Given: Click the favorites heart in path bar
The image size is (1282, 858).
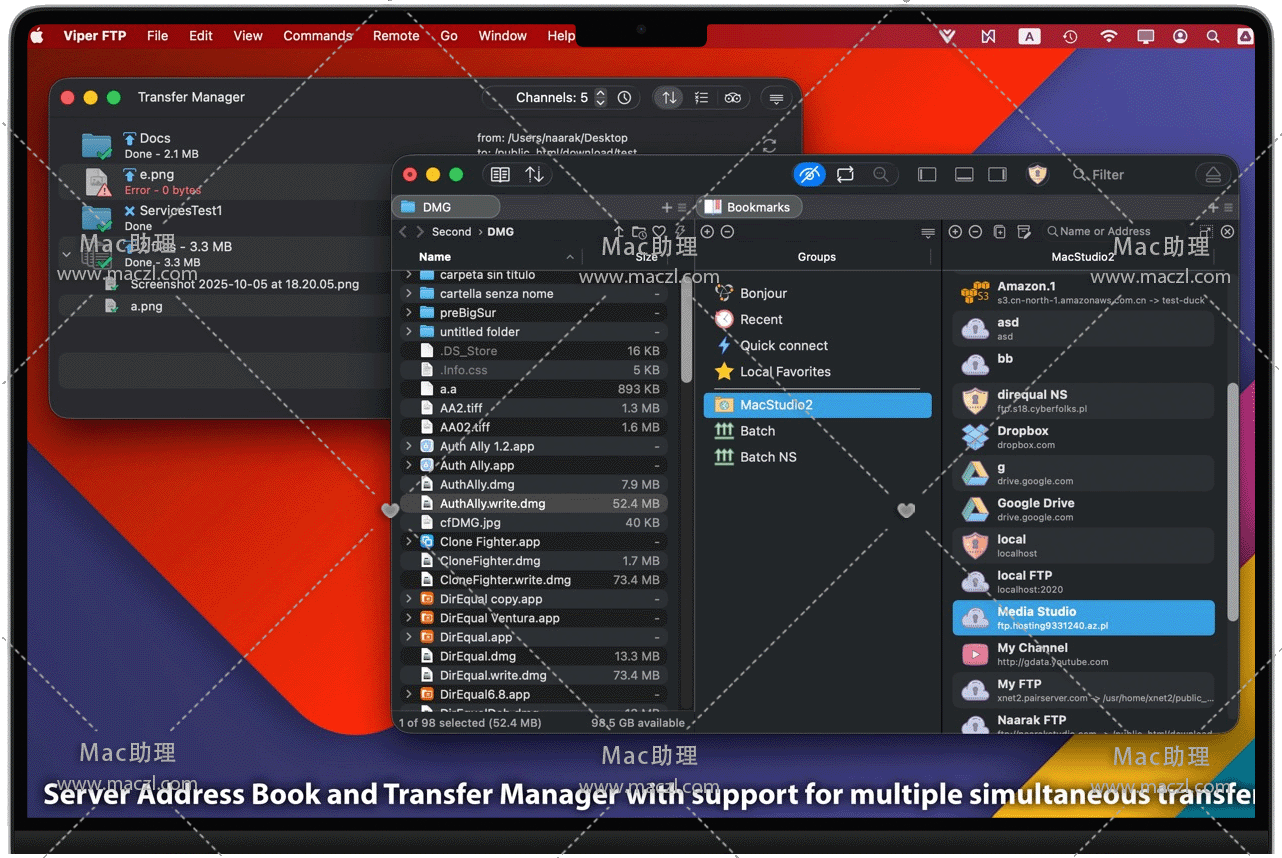Looking at the screenshot, I should pyautogui.click(x=659, y=232).
